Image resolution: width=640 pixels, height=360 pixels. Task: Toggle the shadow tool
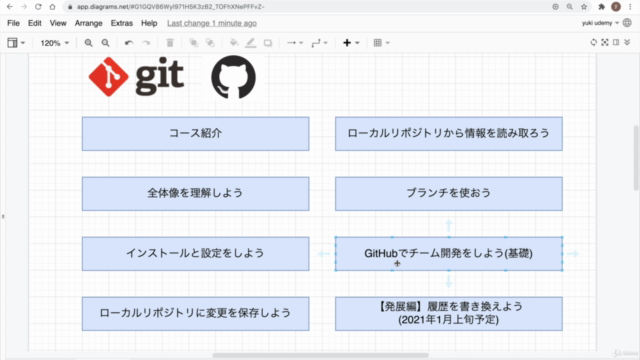click(x=268, y=43)
